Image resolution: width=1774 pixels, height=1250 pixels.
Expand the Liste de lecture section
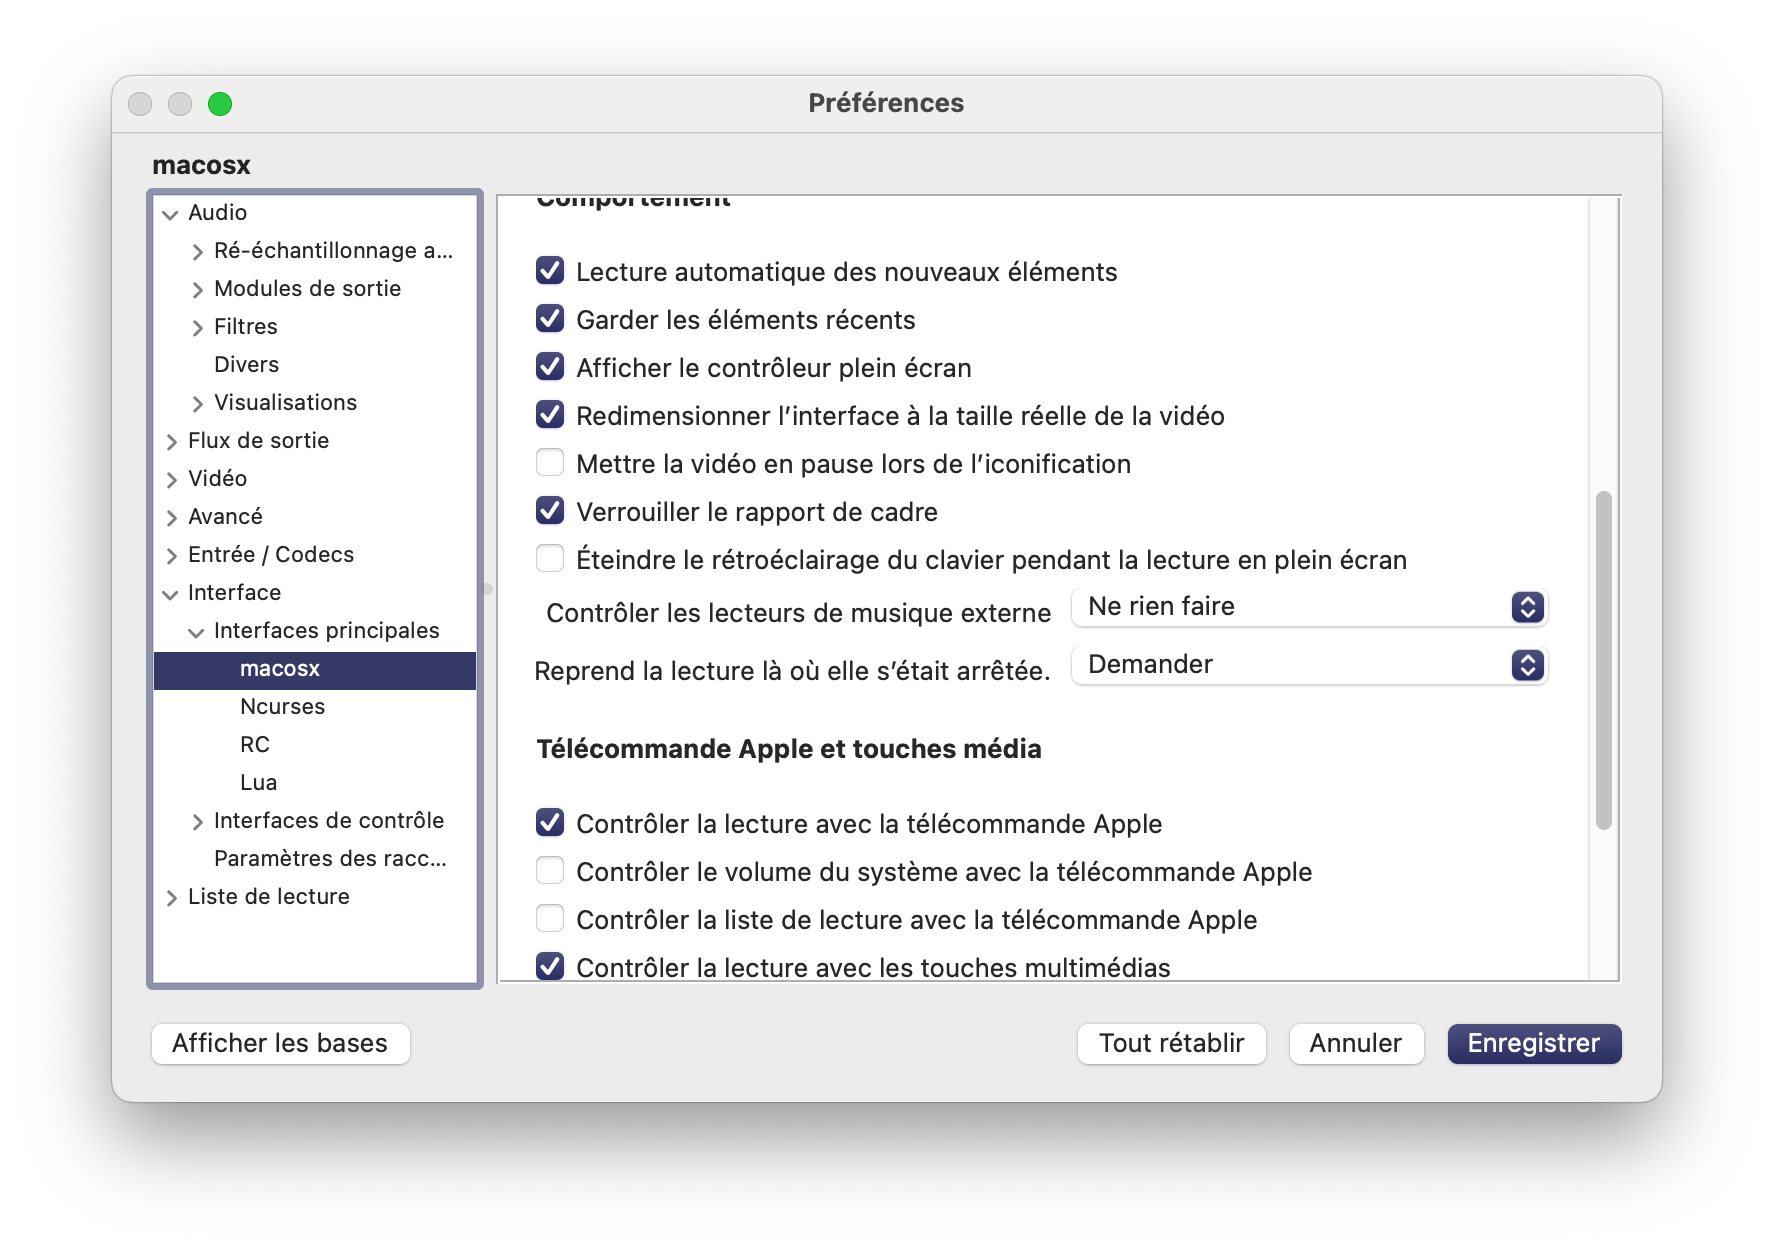[171, 898]
